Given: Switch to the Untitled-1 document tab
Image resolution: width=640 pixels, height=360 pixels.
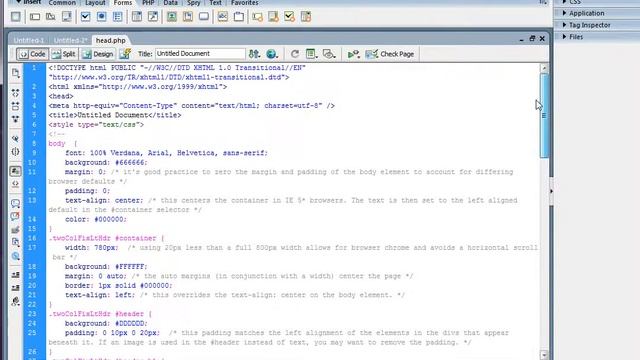Looking at the screenshot, I should tap(29, 40).
